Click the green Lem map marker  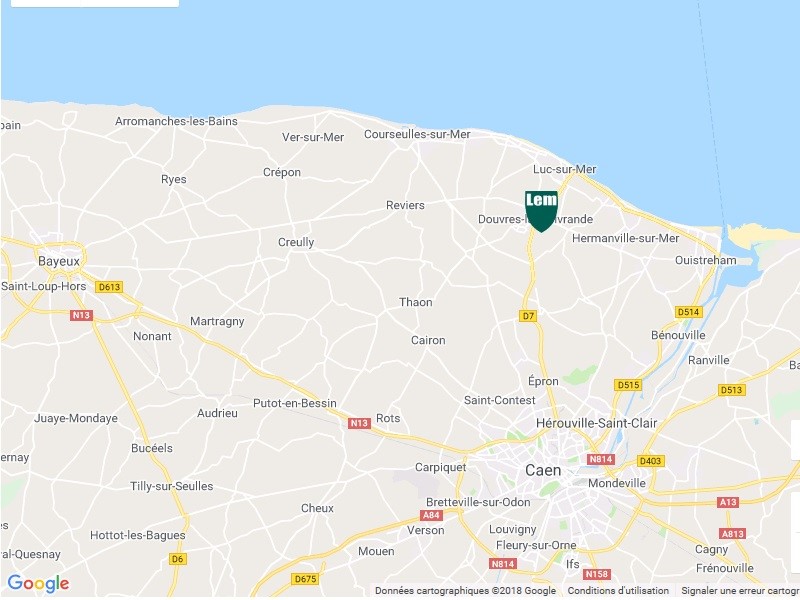[x=541, y=211]
